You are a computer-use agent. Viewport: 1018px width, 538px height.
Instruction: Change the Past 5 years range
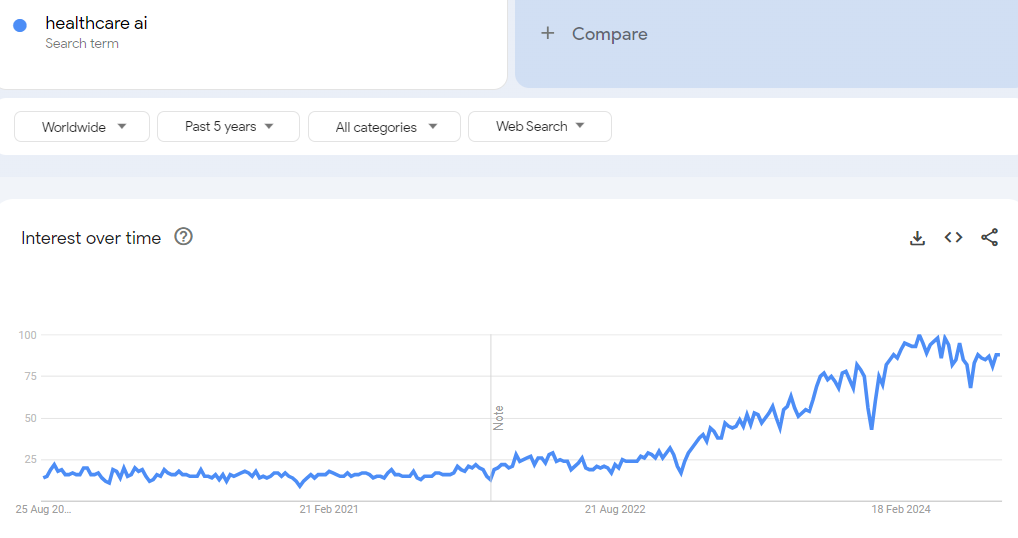point(229,127)
